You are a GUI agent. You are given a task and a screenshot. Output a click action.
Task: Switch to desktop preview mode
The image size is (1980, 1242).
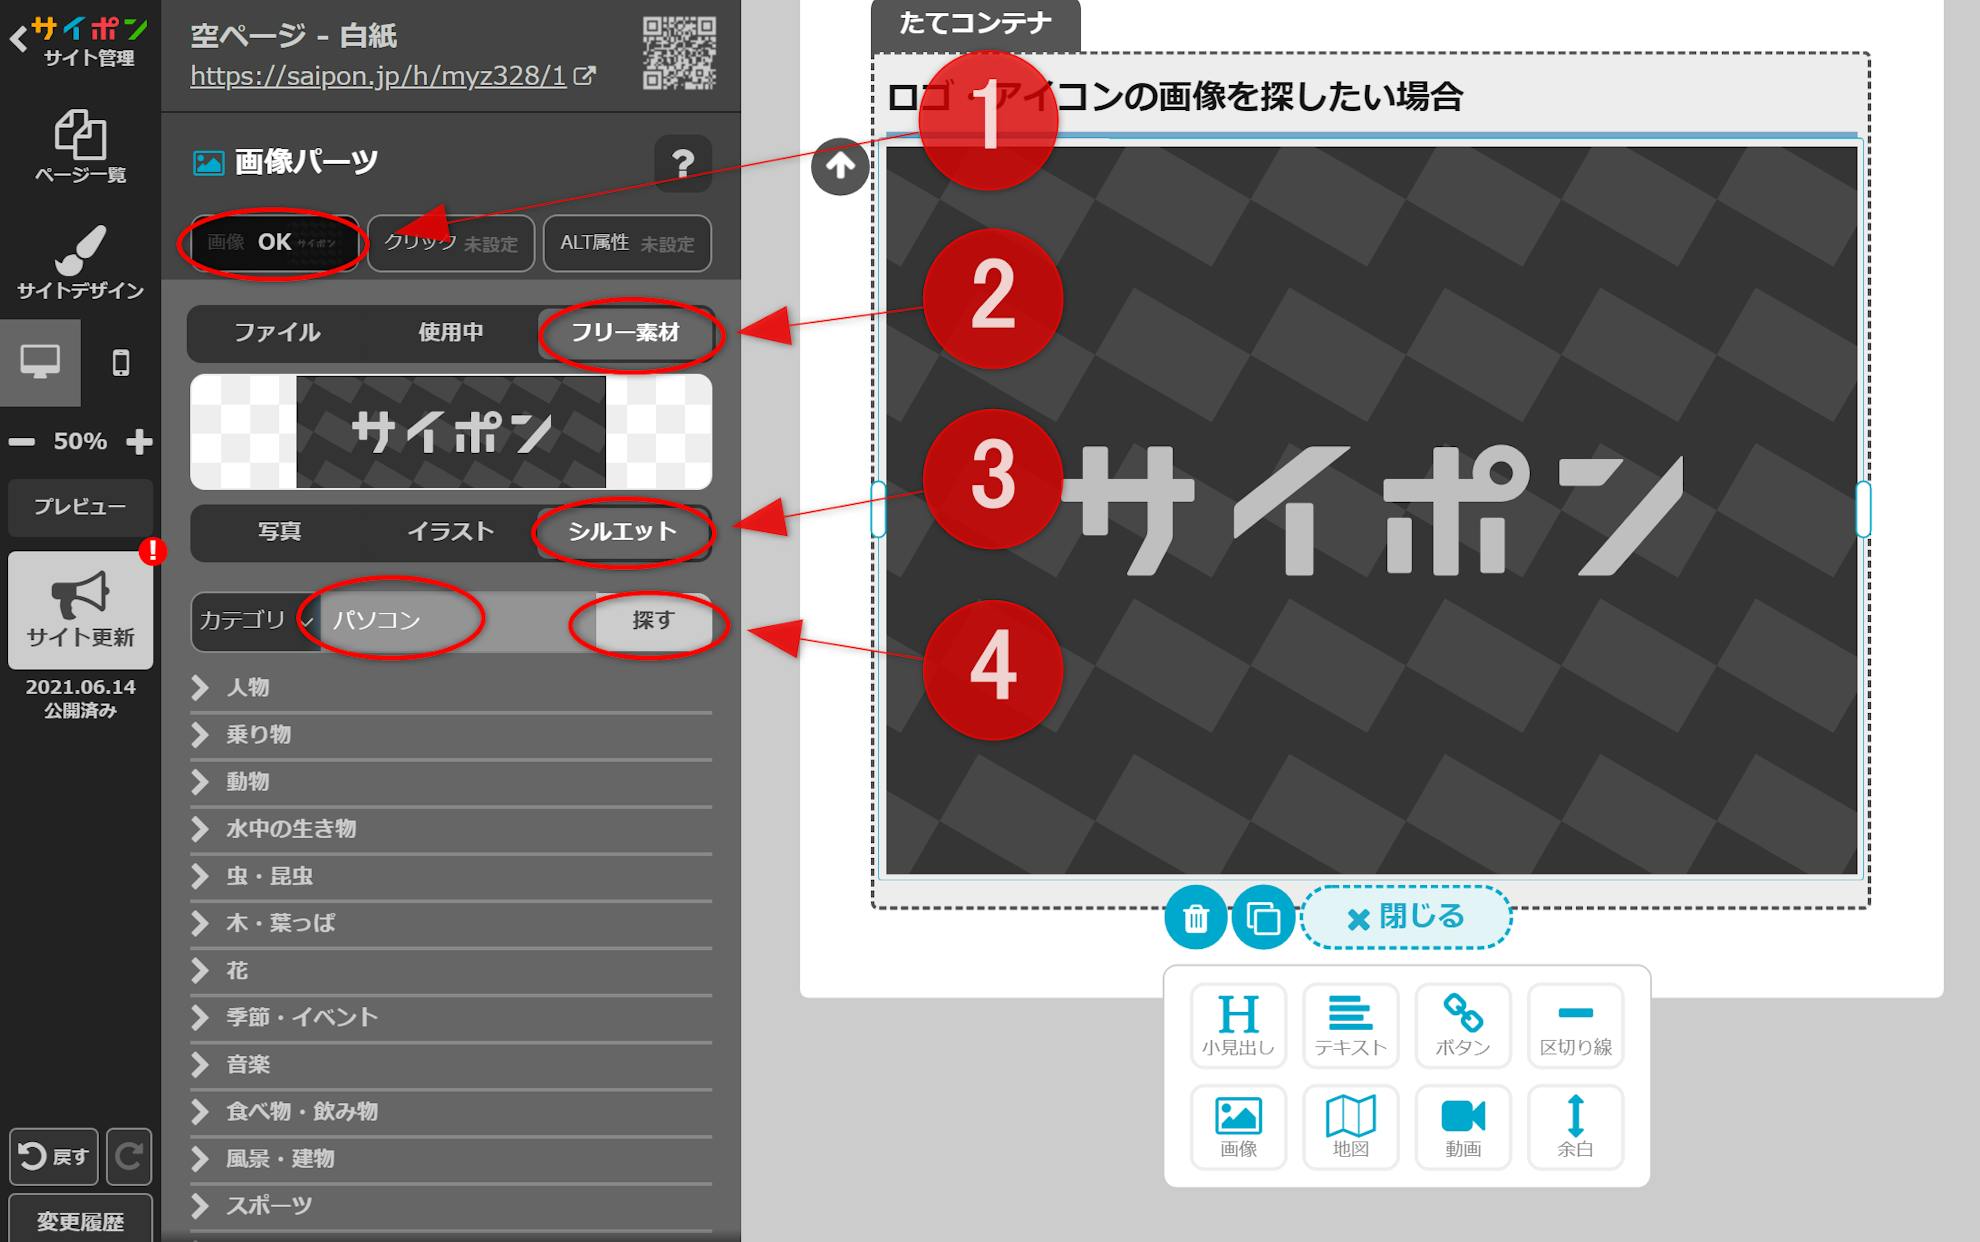40,362
